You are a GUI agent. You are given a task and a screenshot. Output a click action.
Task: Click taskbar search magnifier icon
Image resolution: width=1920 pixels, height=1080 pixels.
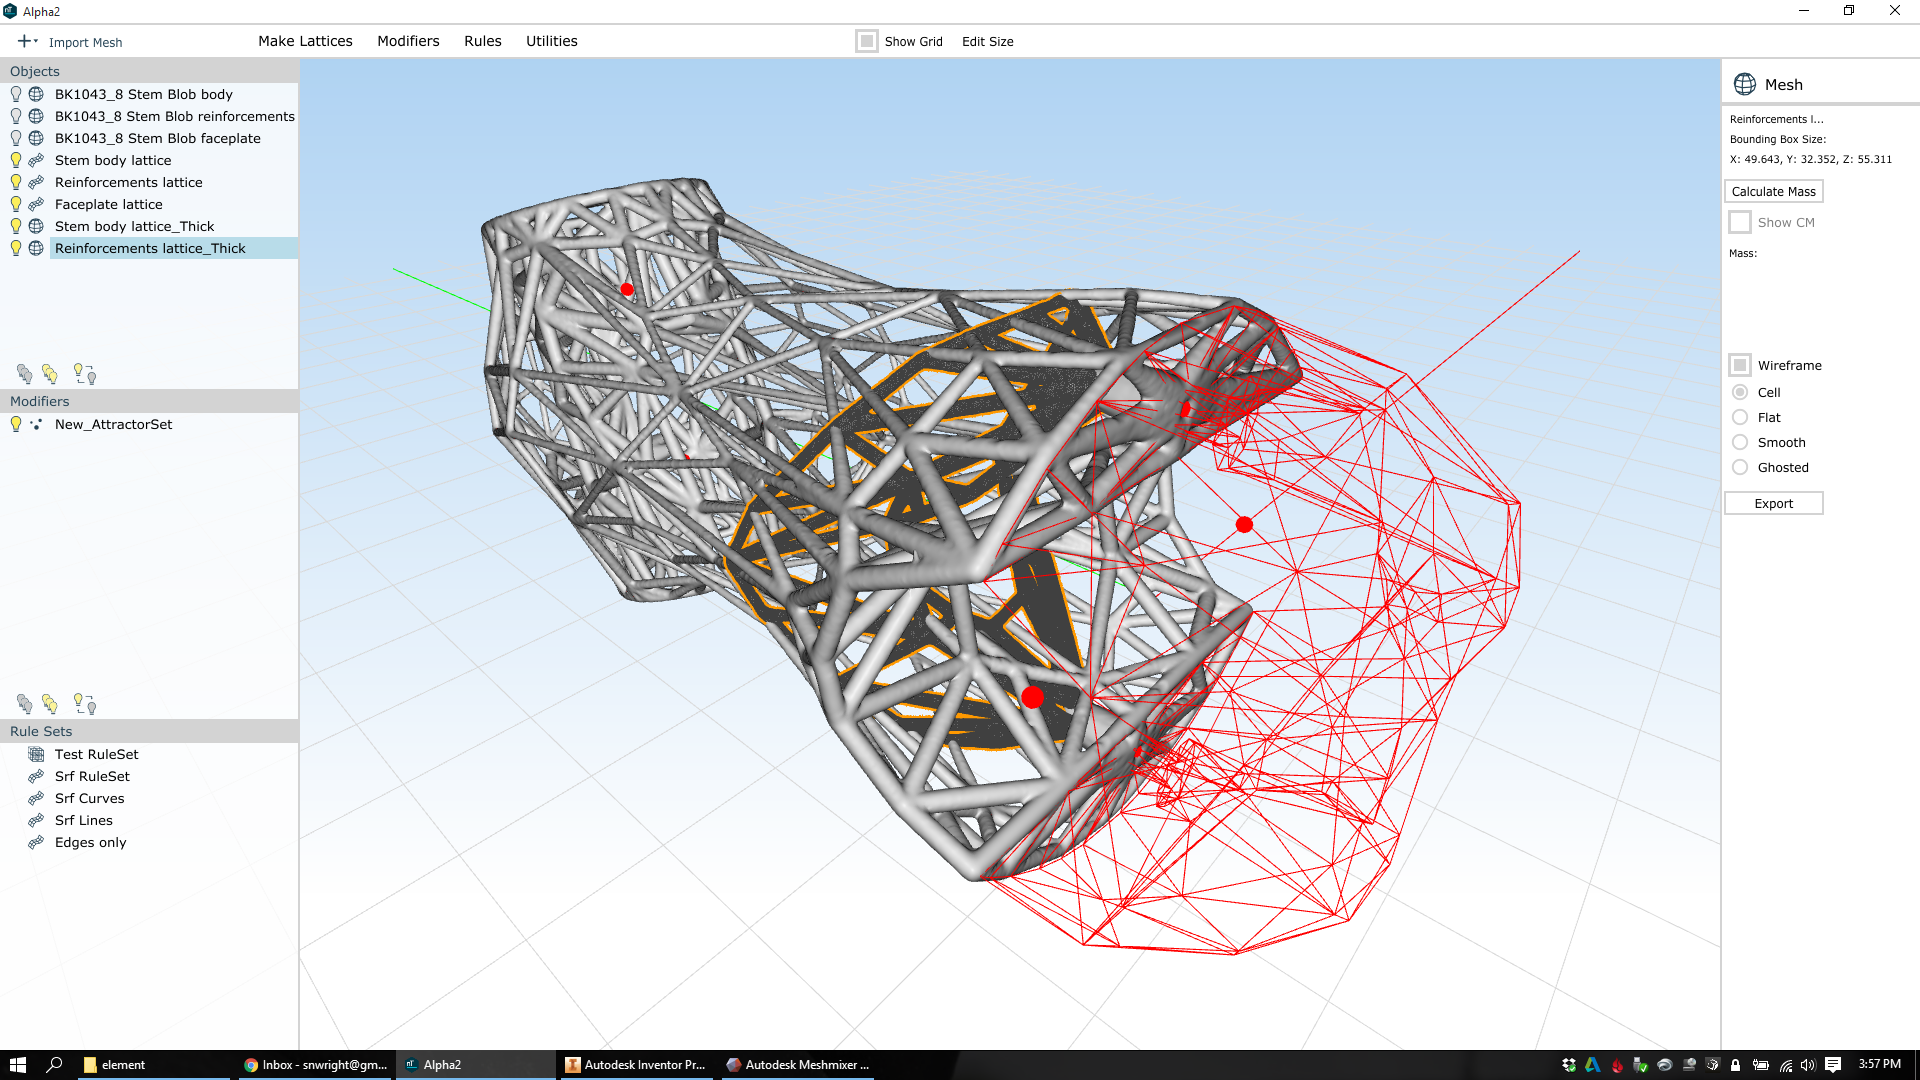(55, 1065)
